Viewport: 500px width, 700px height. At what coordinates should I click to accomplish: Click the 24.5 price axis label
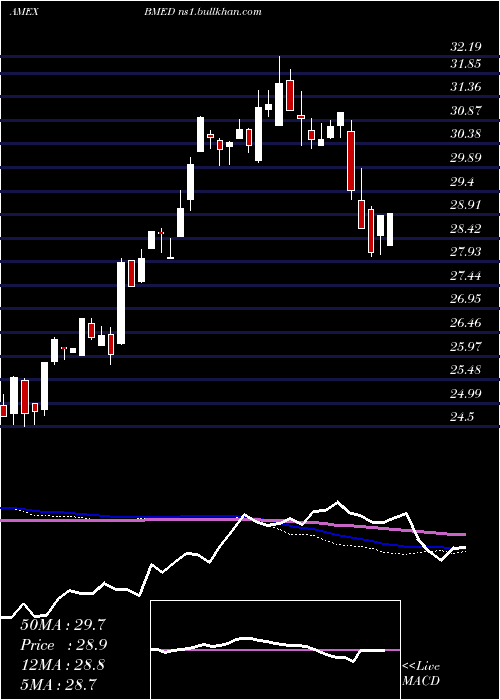tap(462, 417)
